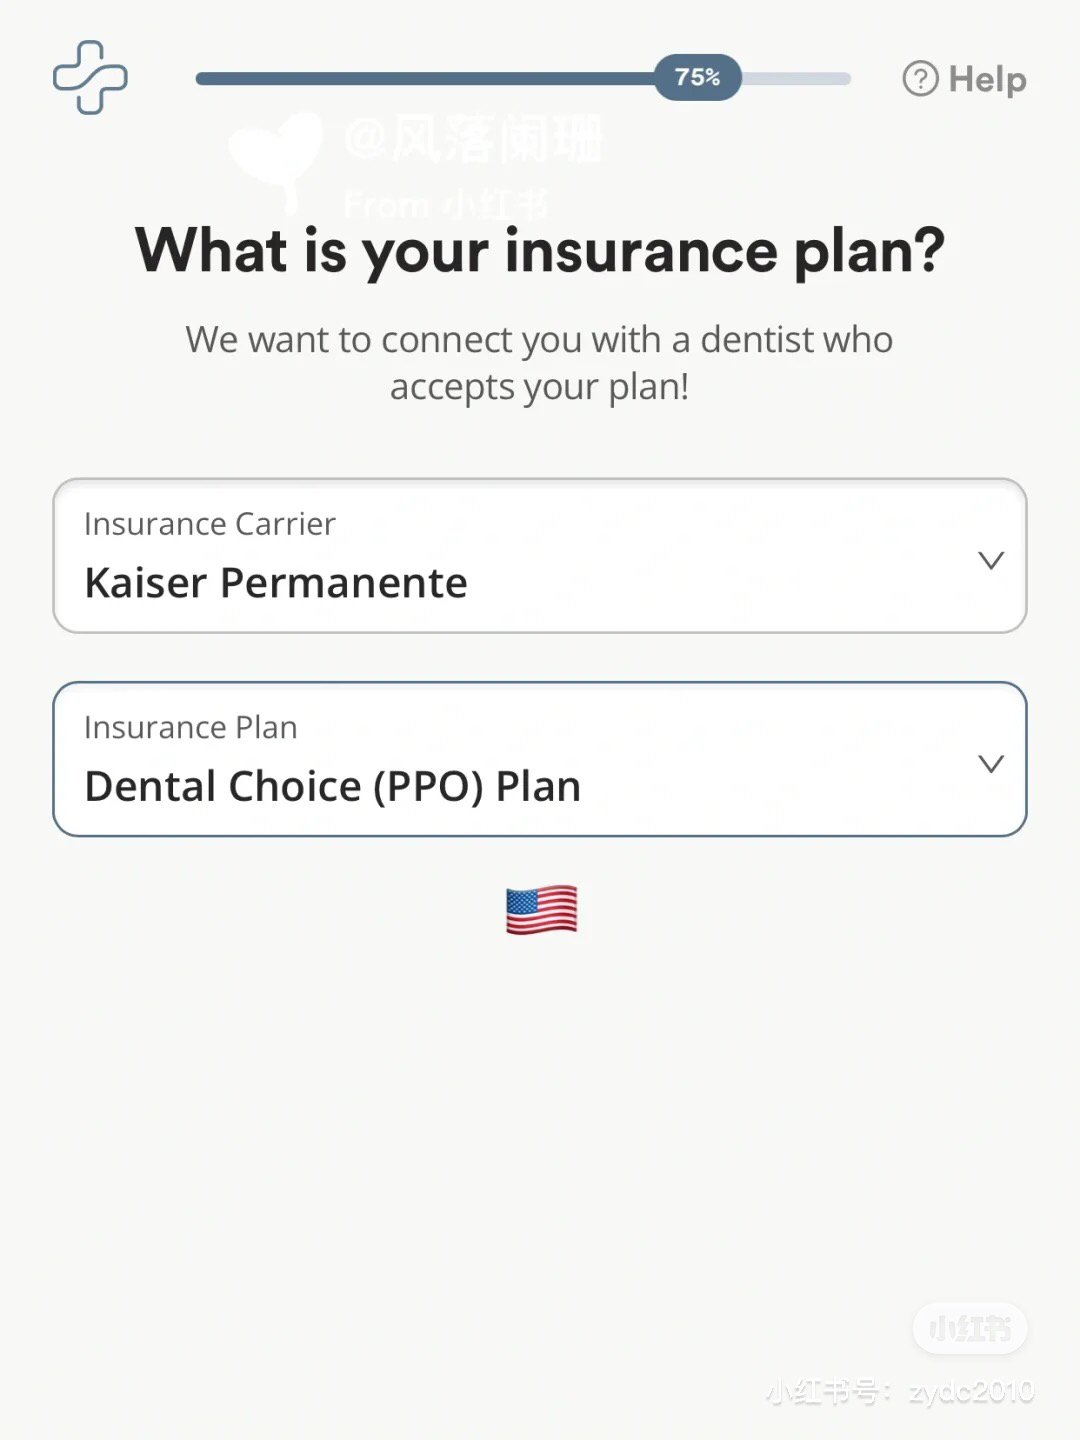The width and height of the screenshot is (1080, 1440).
Task: Click the dentist plan subtitle text
Action: tap(540, 362)
